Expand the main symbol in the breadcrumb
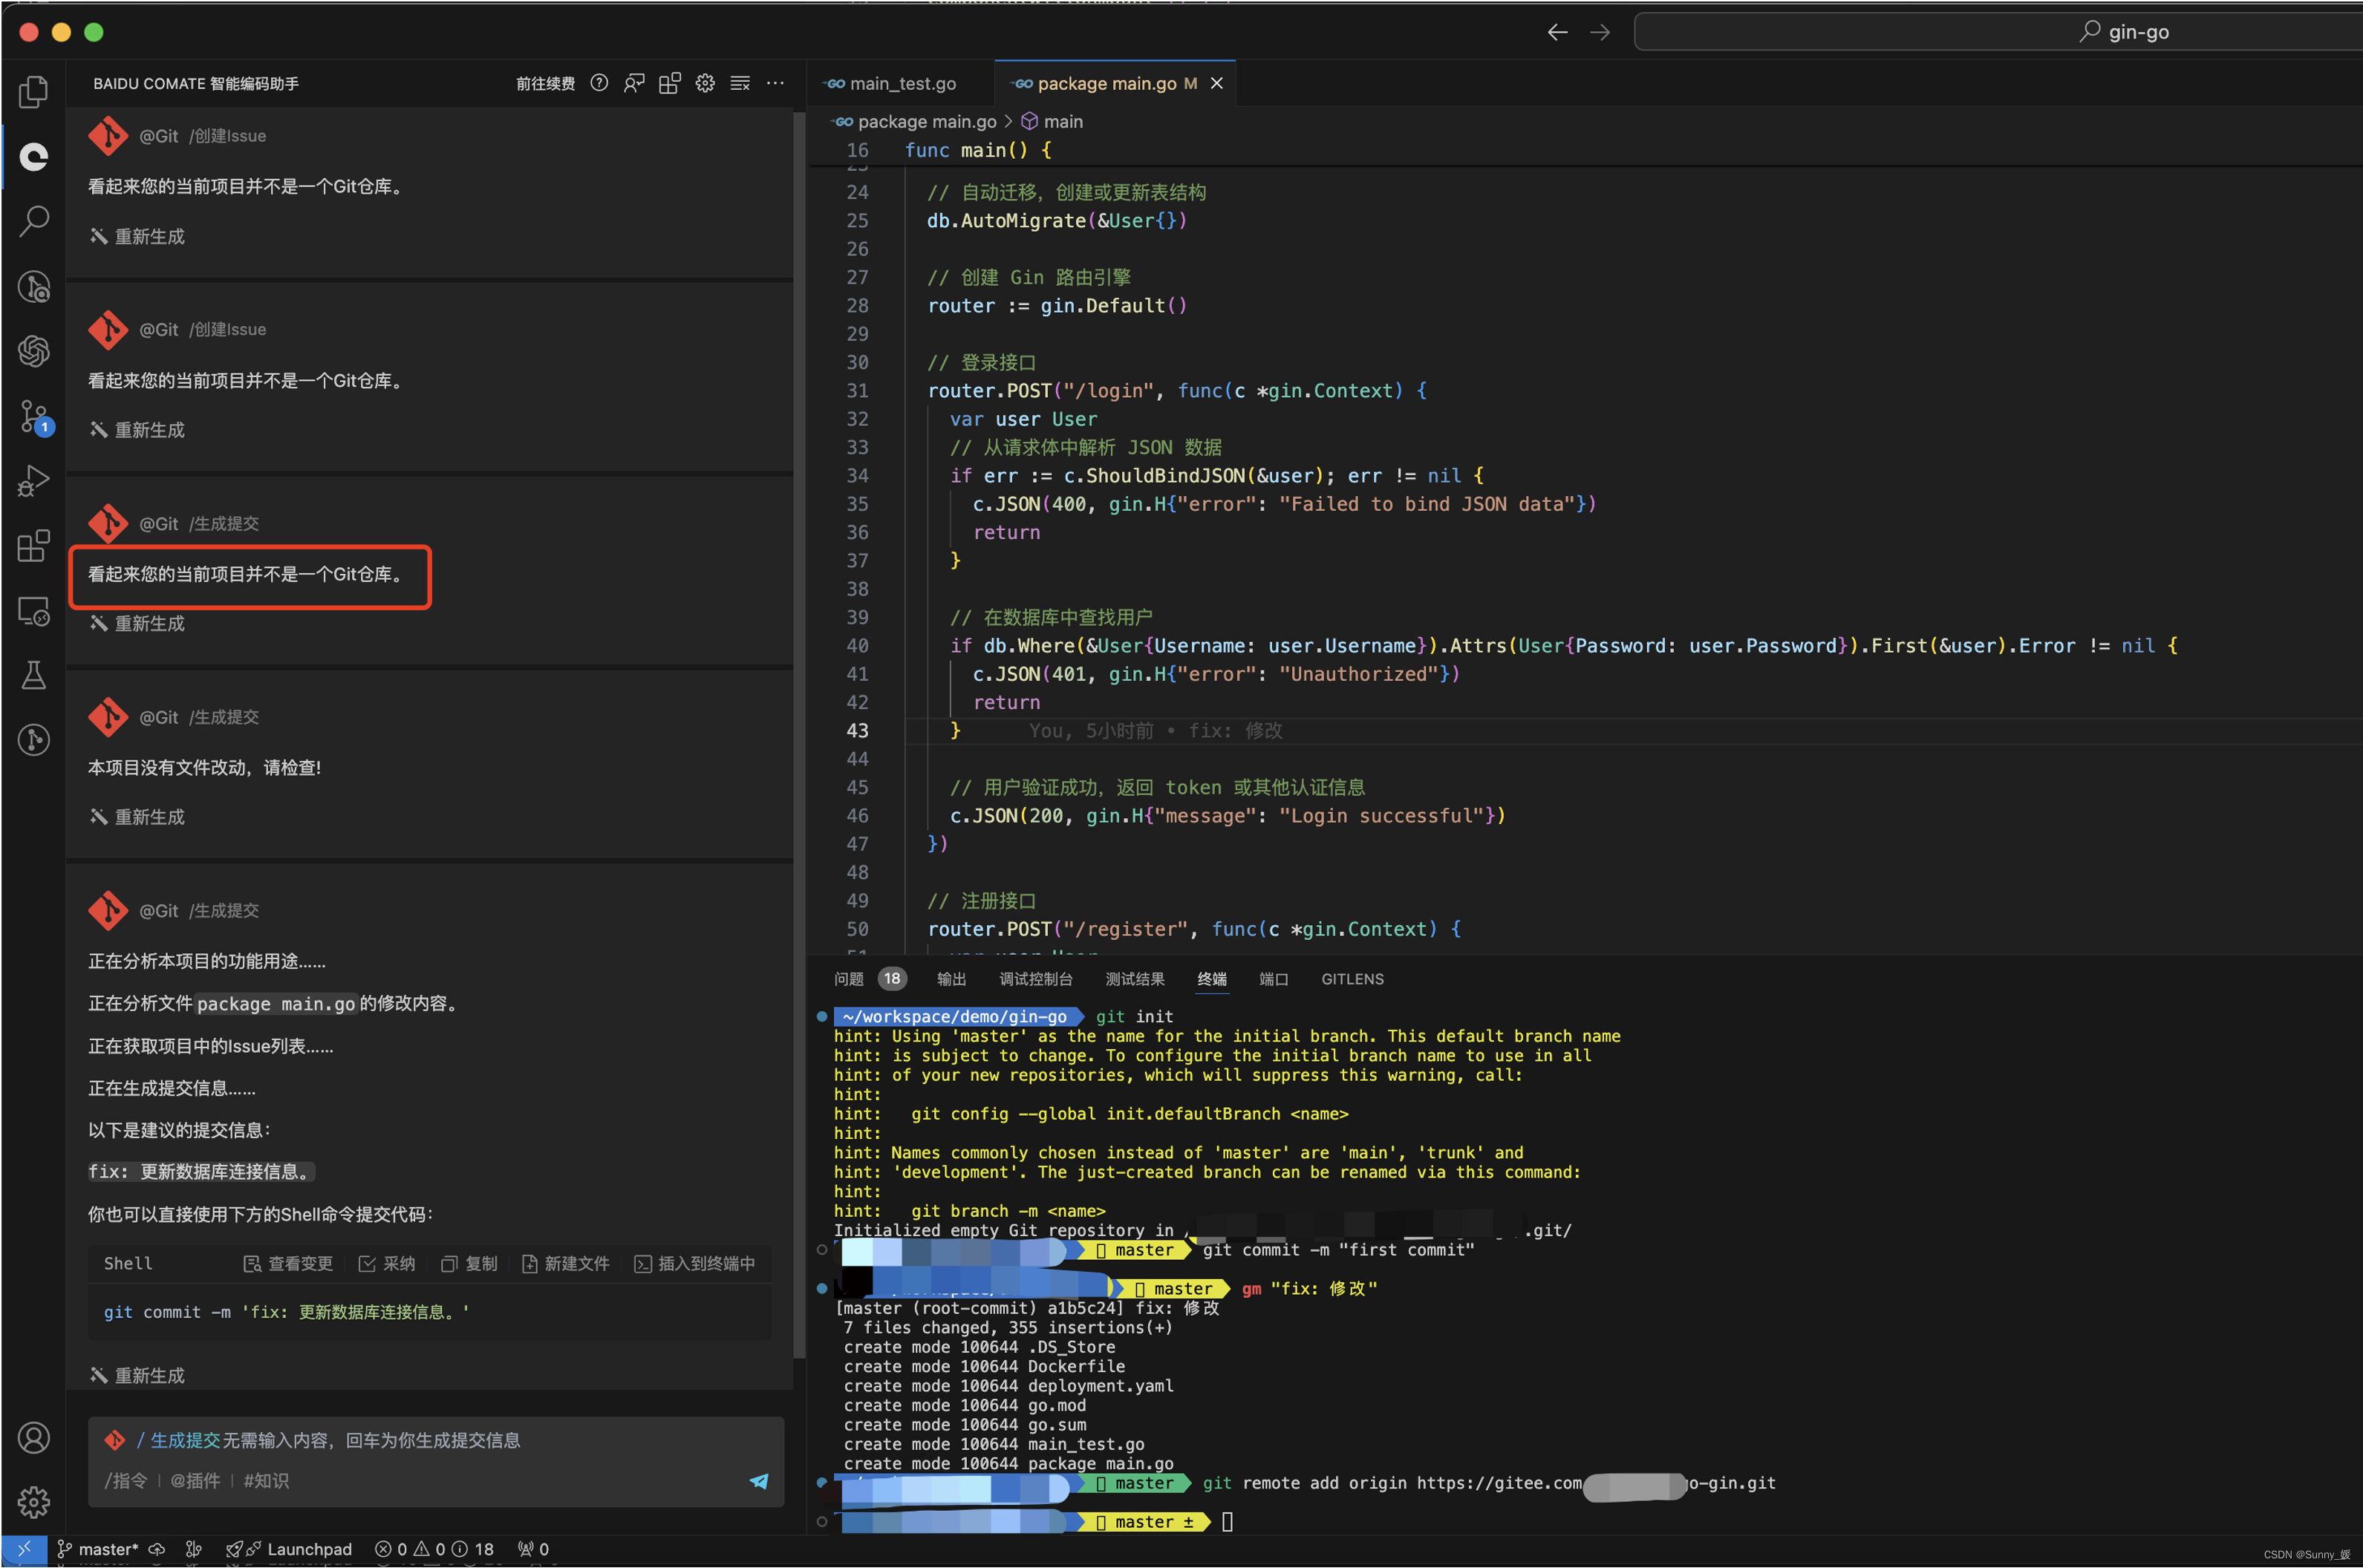This screenshot has height=1568, width=2363. (x=1062, y=122)
